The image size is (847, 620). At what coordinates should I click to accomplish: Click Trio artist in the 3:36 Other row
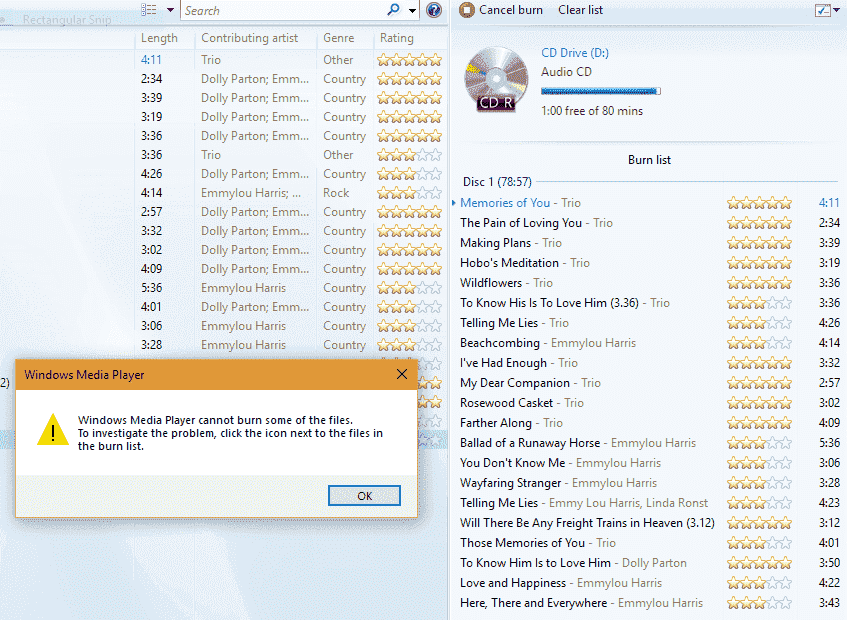coord(211,155)
